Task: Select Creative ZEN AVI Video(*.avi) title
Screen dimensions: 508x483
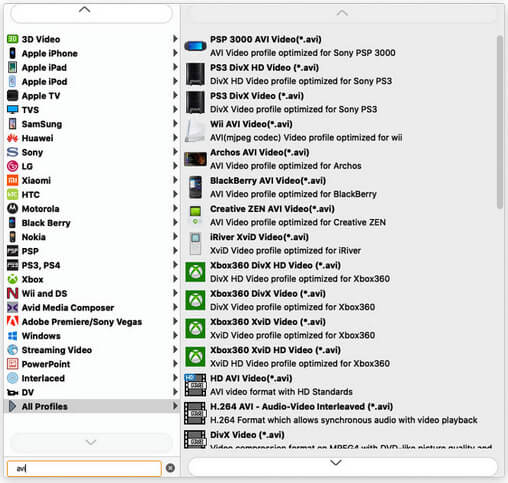Action: click(x=272, y=209)
